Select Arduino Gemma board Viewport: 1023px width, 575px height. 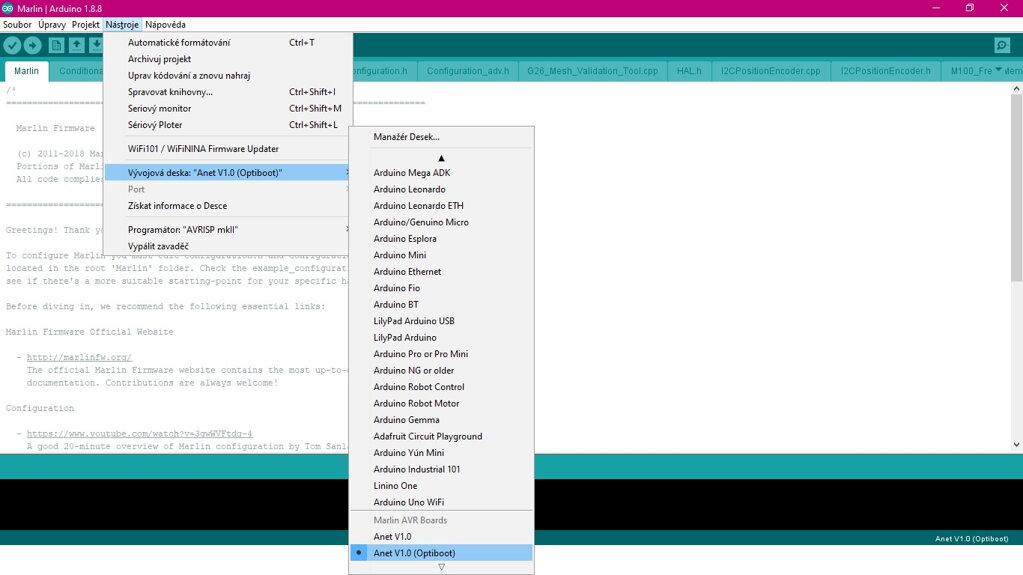click(441, 420)
